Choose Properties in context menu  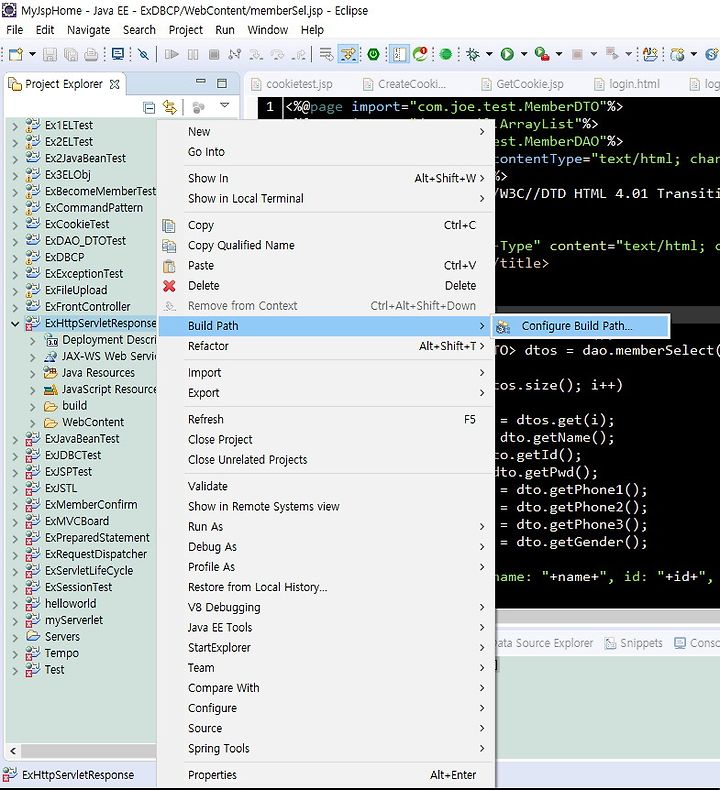point(326,775)
